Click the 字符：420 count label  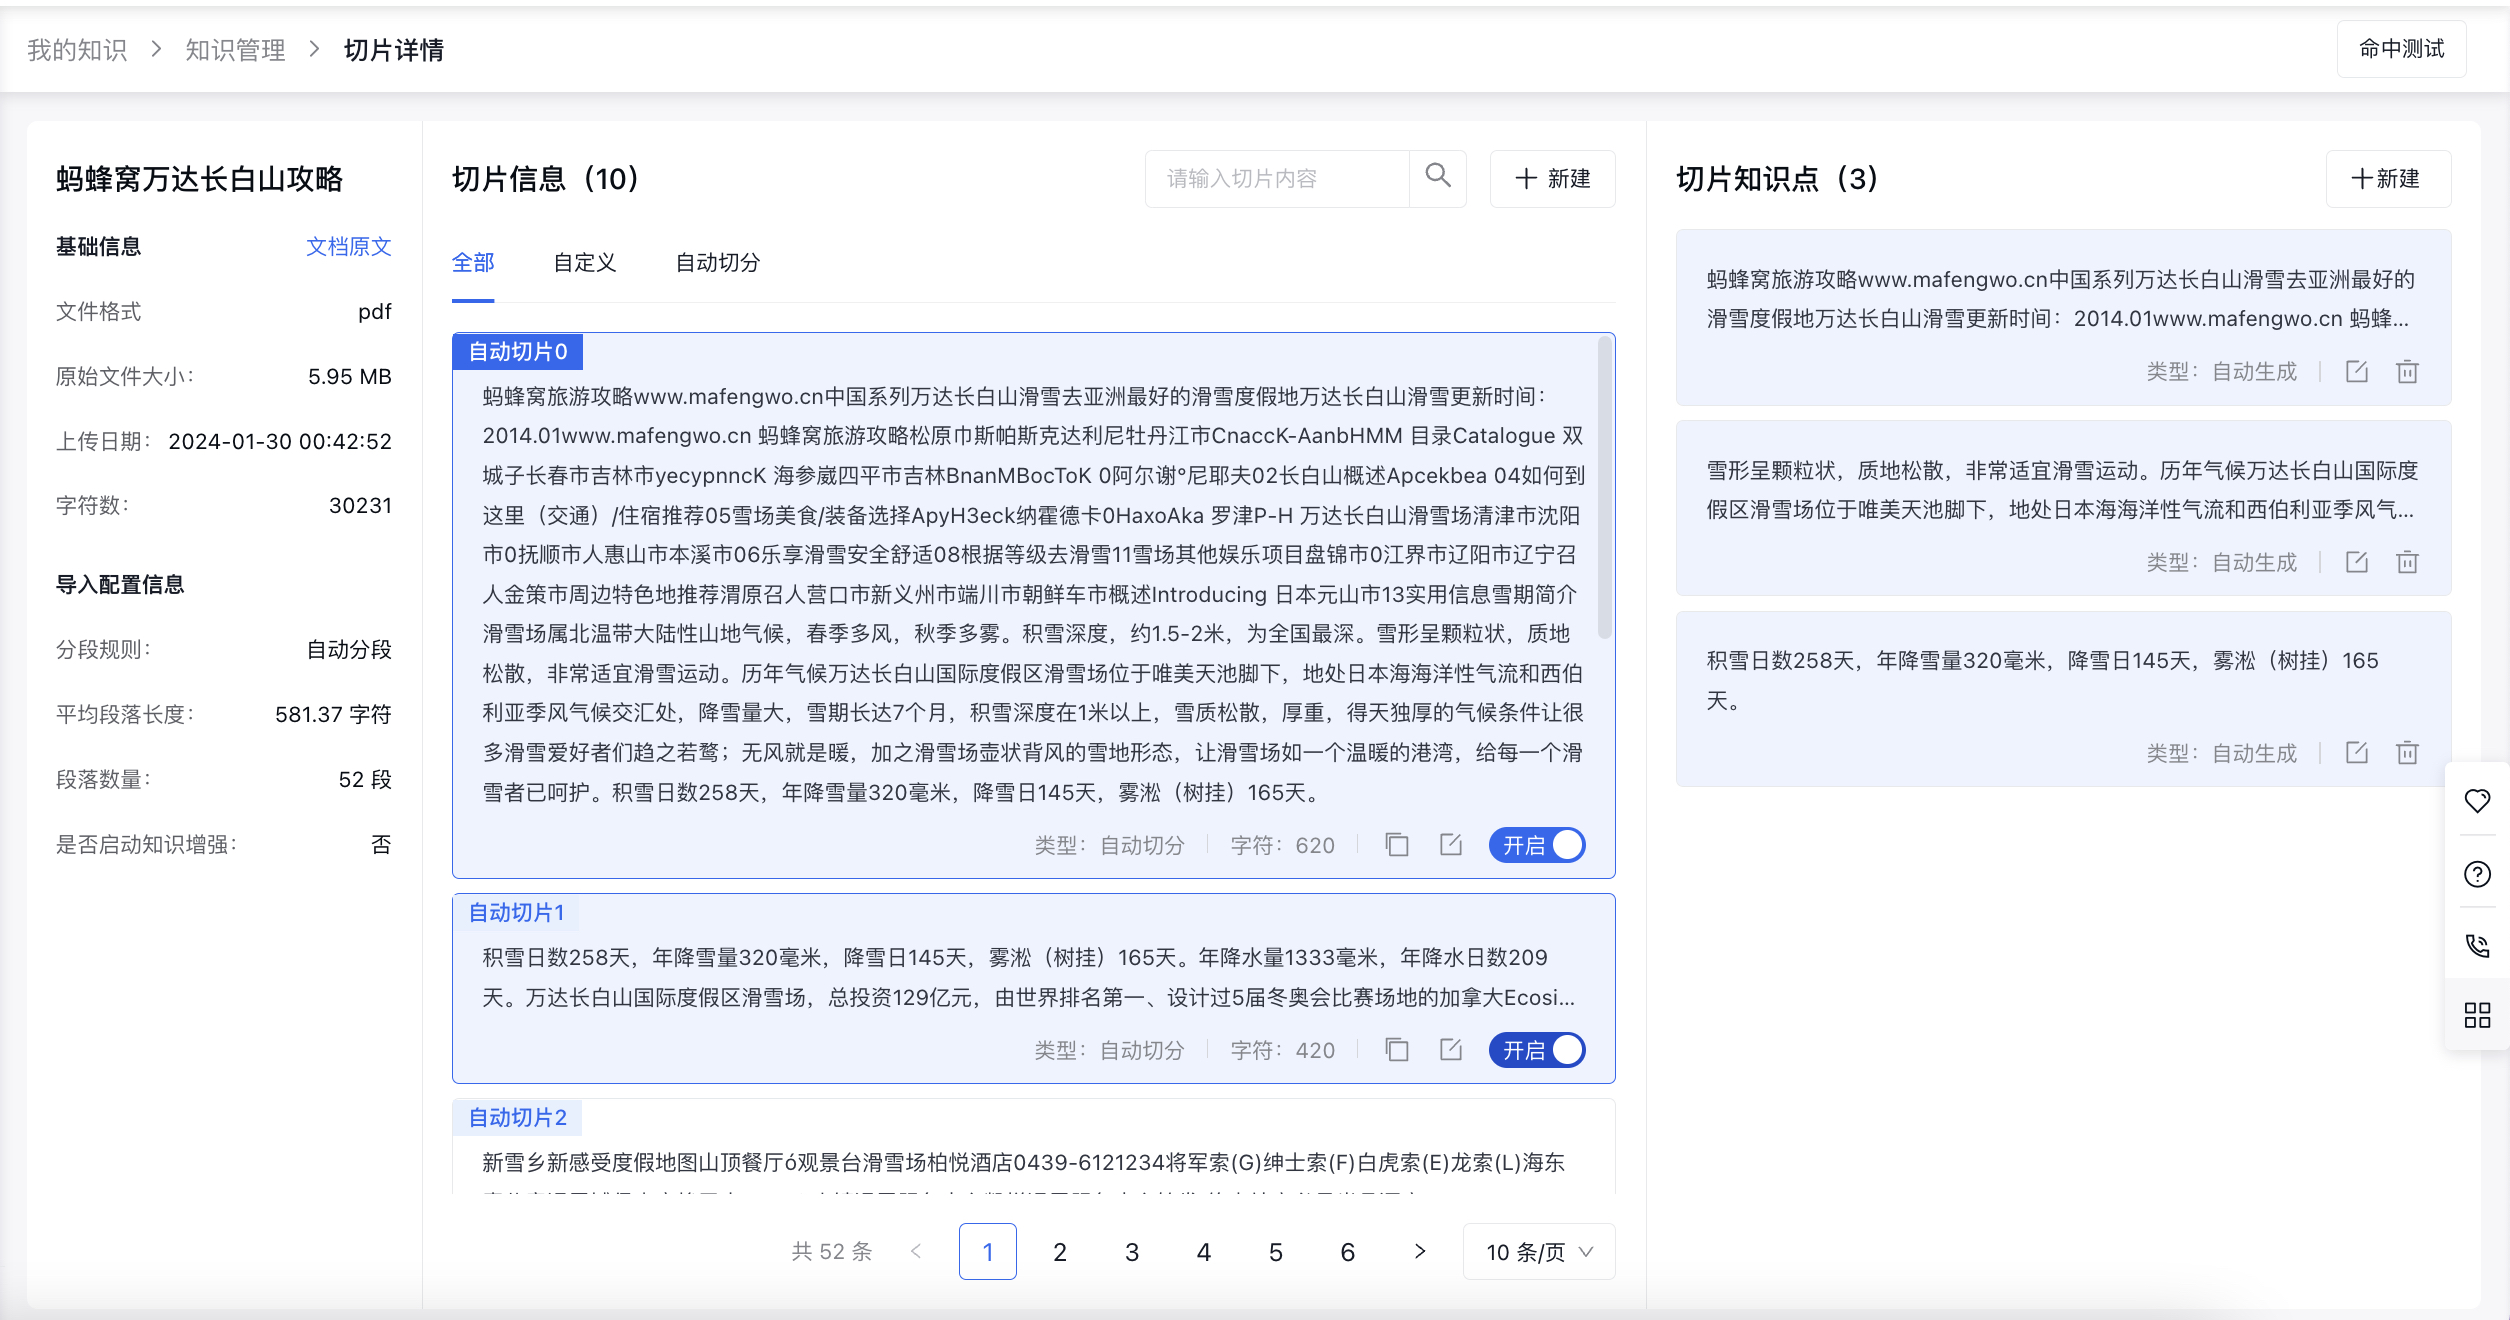click(1282, 1050)
